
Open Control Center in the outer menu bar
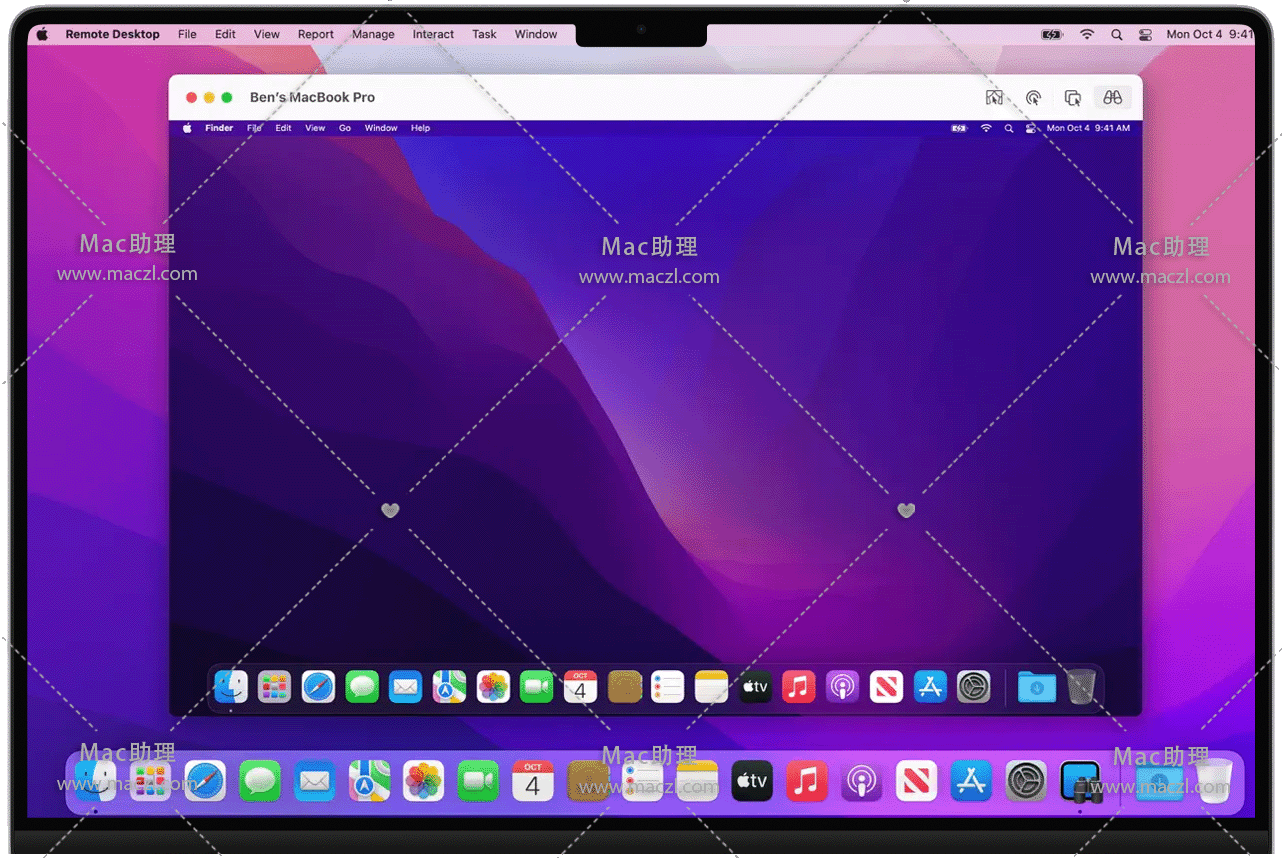coord(1145,34)
